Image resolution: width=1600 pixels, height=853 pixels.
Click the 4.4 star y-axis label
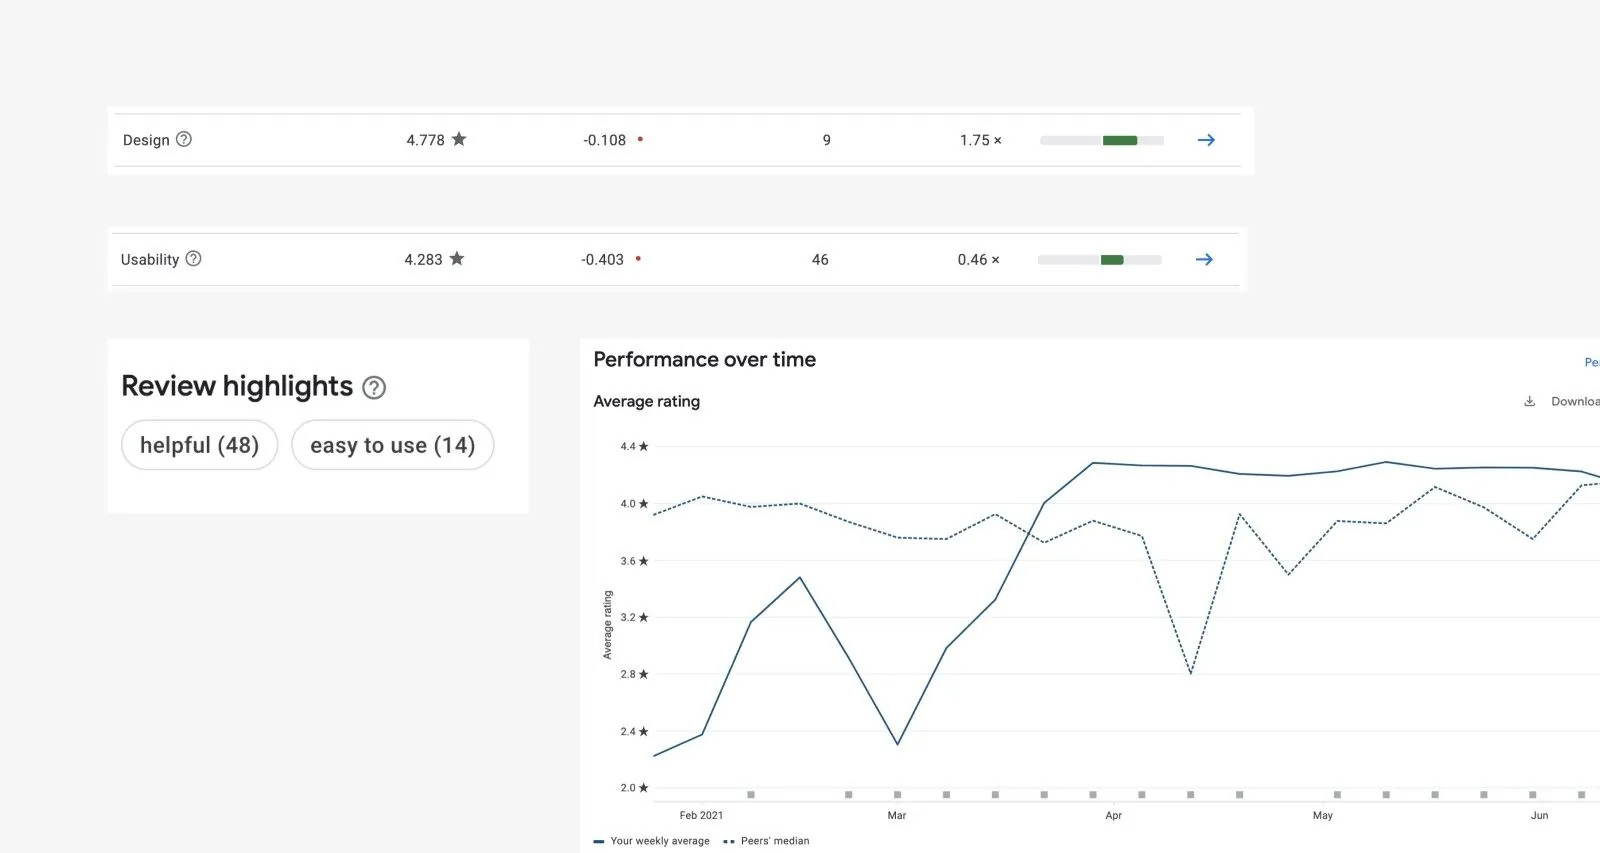click(x=634, y=446)
